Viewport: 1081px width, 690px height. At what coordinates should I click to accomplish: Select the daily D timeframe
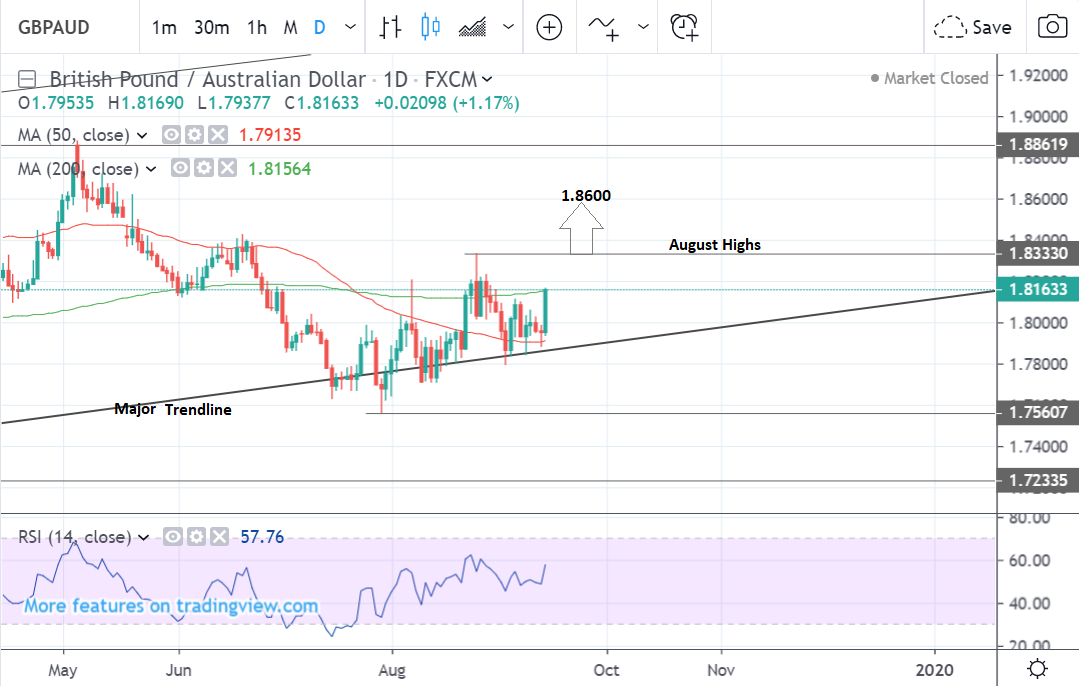point(319,28)
